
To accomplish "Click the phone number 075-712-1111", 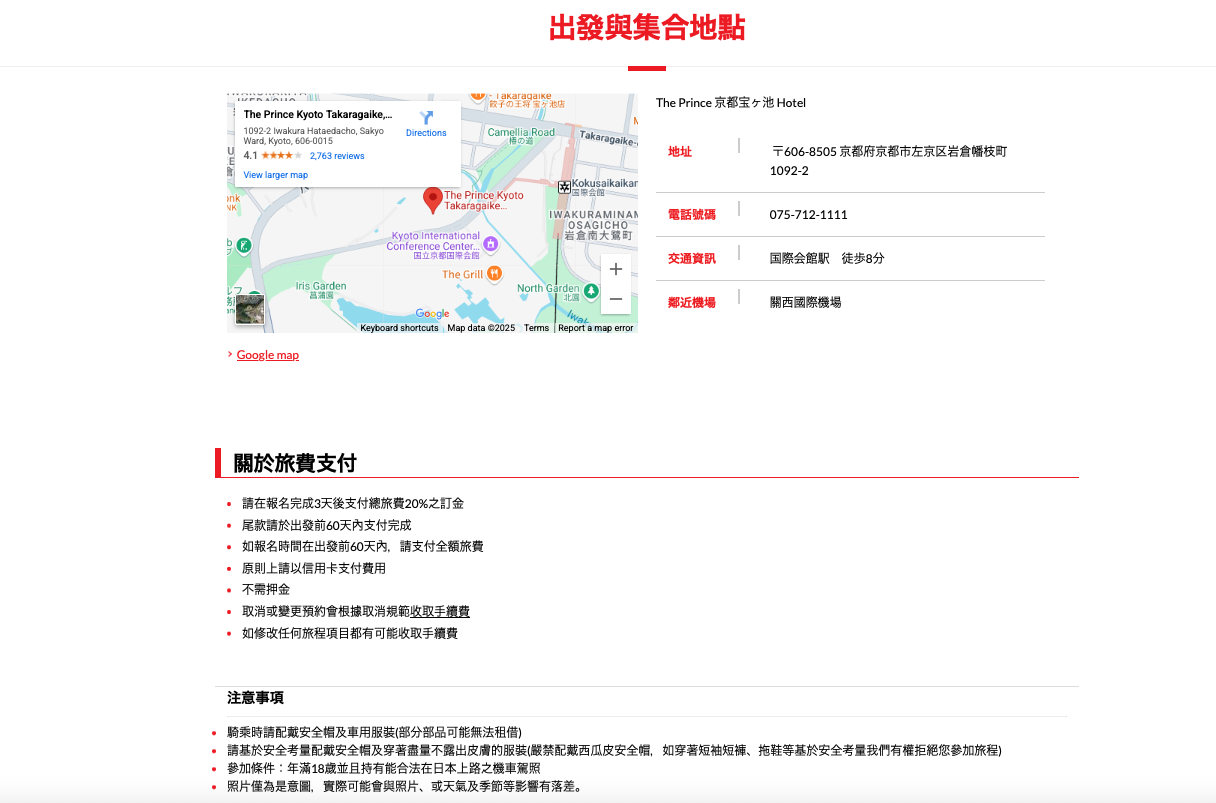I will (808, 215).
